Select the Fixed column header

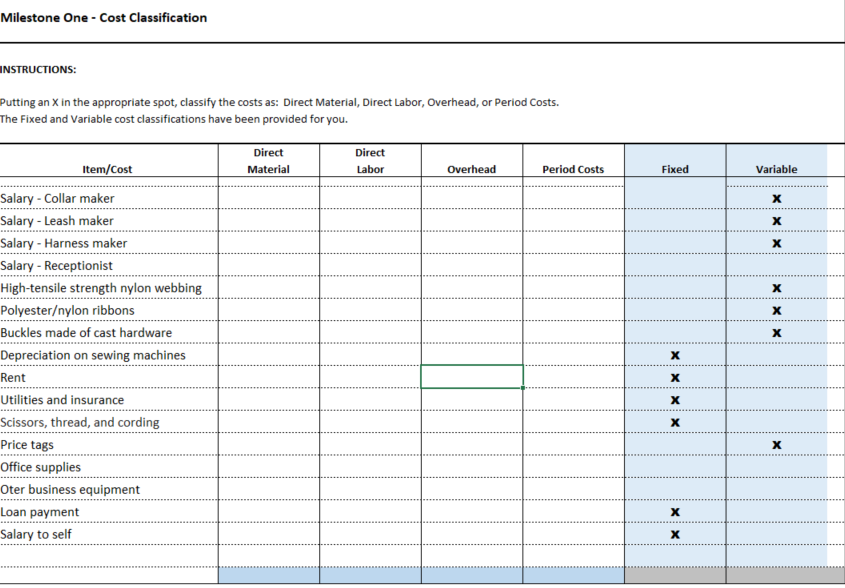click(x=675, y=168)
